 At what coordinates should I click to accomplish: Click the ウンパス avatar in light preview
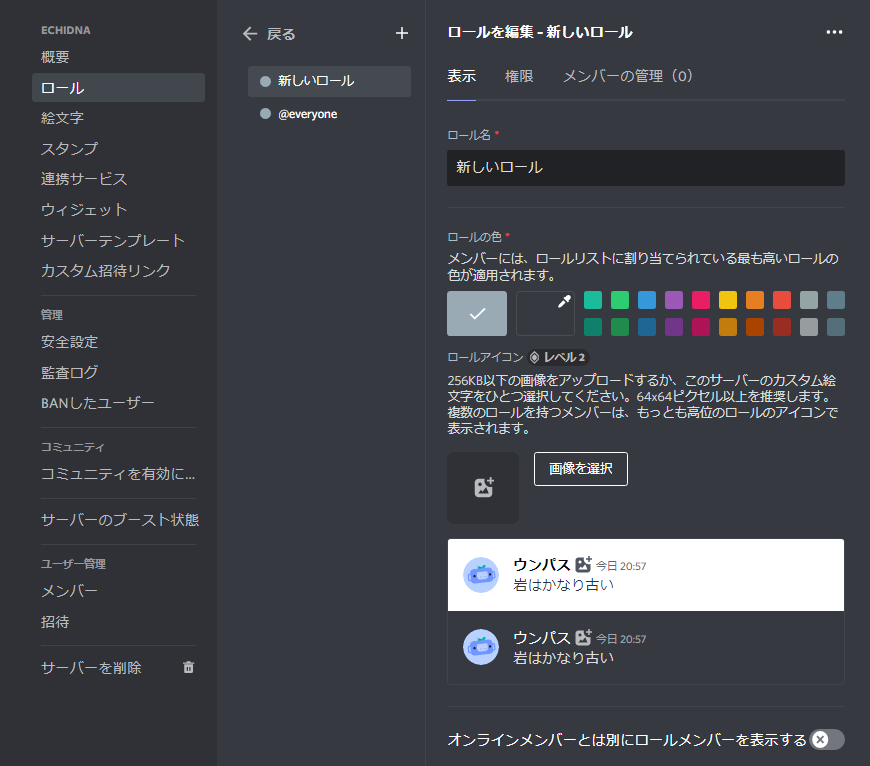pyautogui.click(x=481, y=575)
